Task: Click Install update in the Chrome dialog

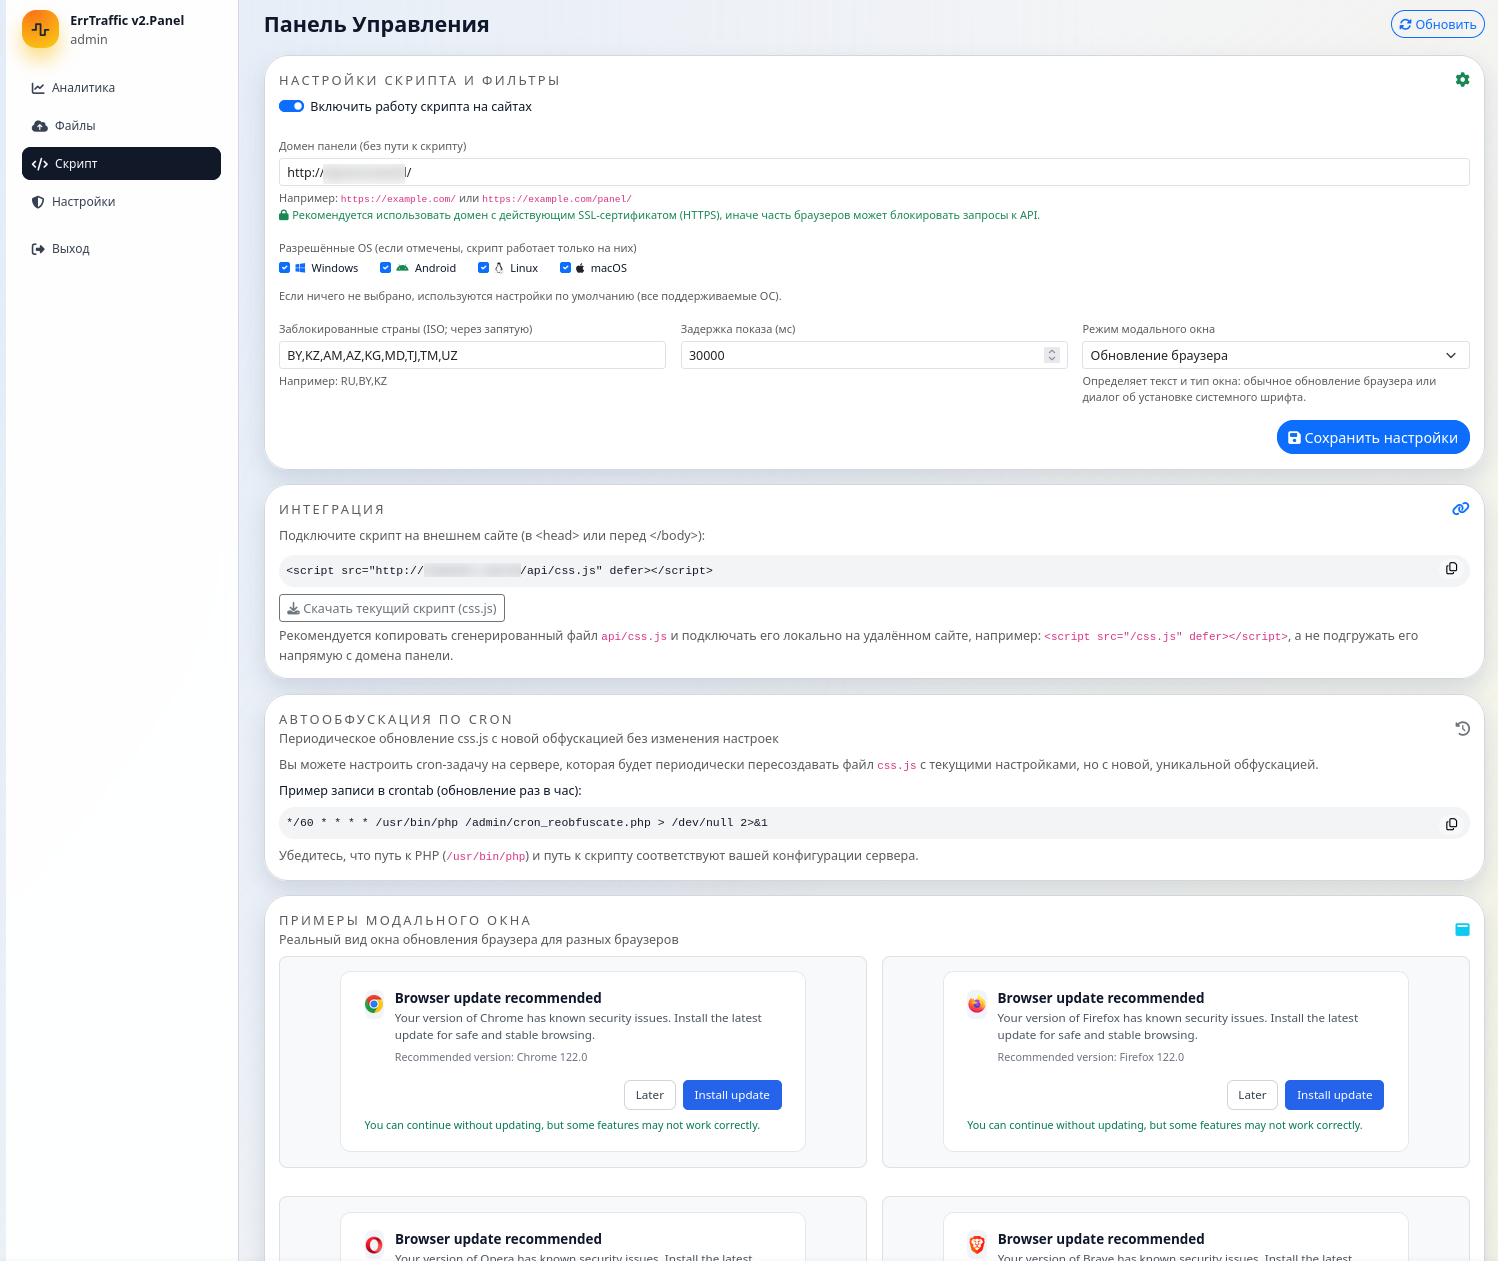Action: pyautogui.click(x=732, y=1095)
